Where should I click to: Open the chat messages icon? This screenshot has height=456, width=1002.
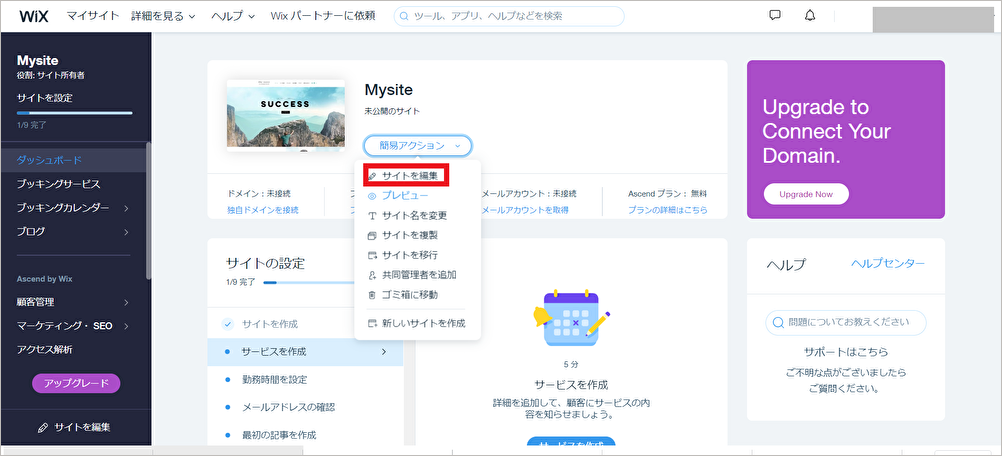[x=775, y=15]
